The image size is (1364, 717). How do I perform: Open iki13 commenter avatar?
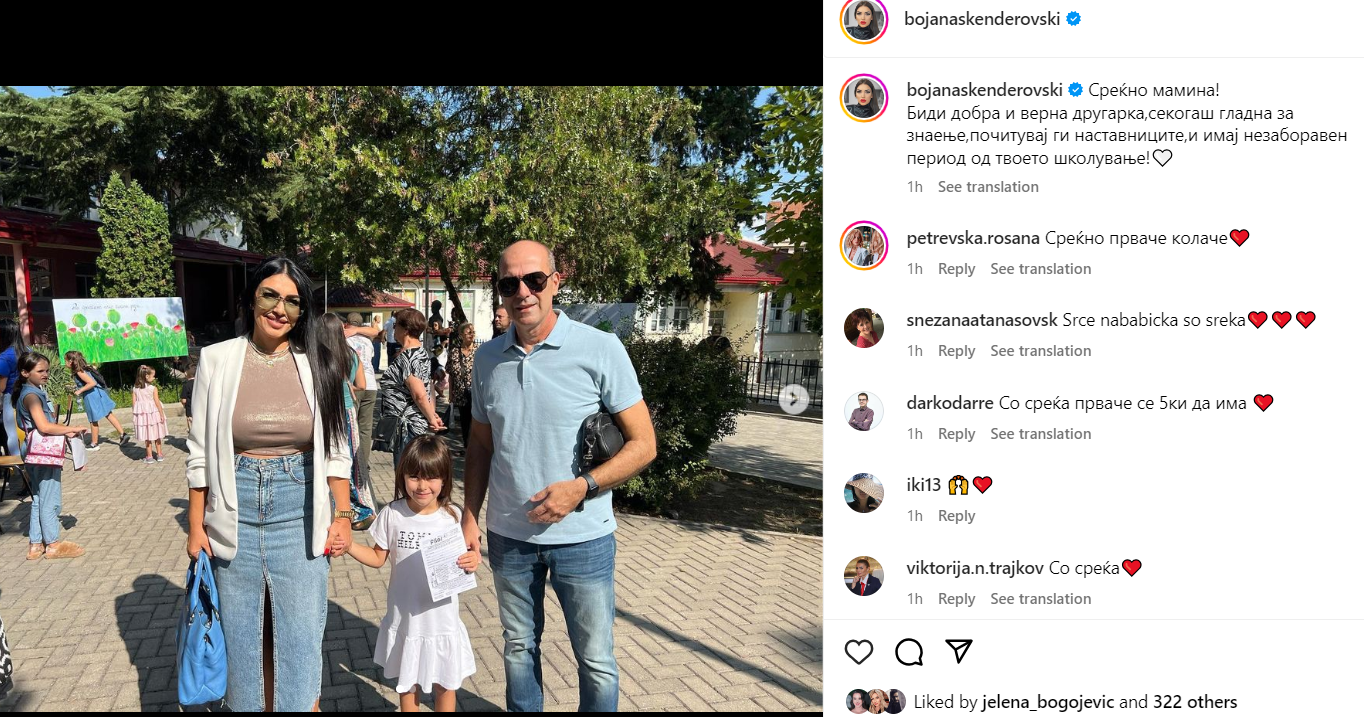pos(864,492)
